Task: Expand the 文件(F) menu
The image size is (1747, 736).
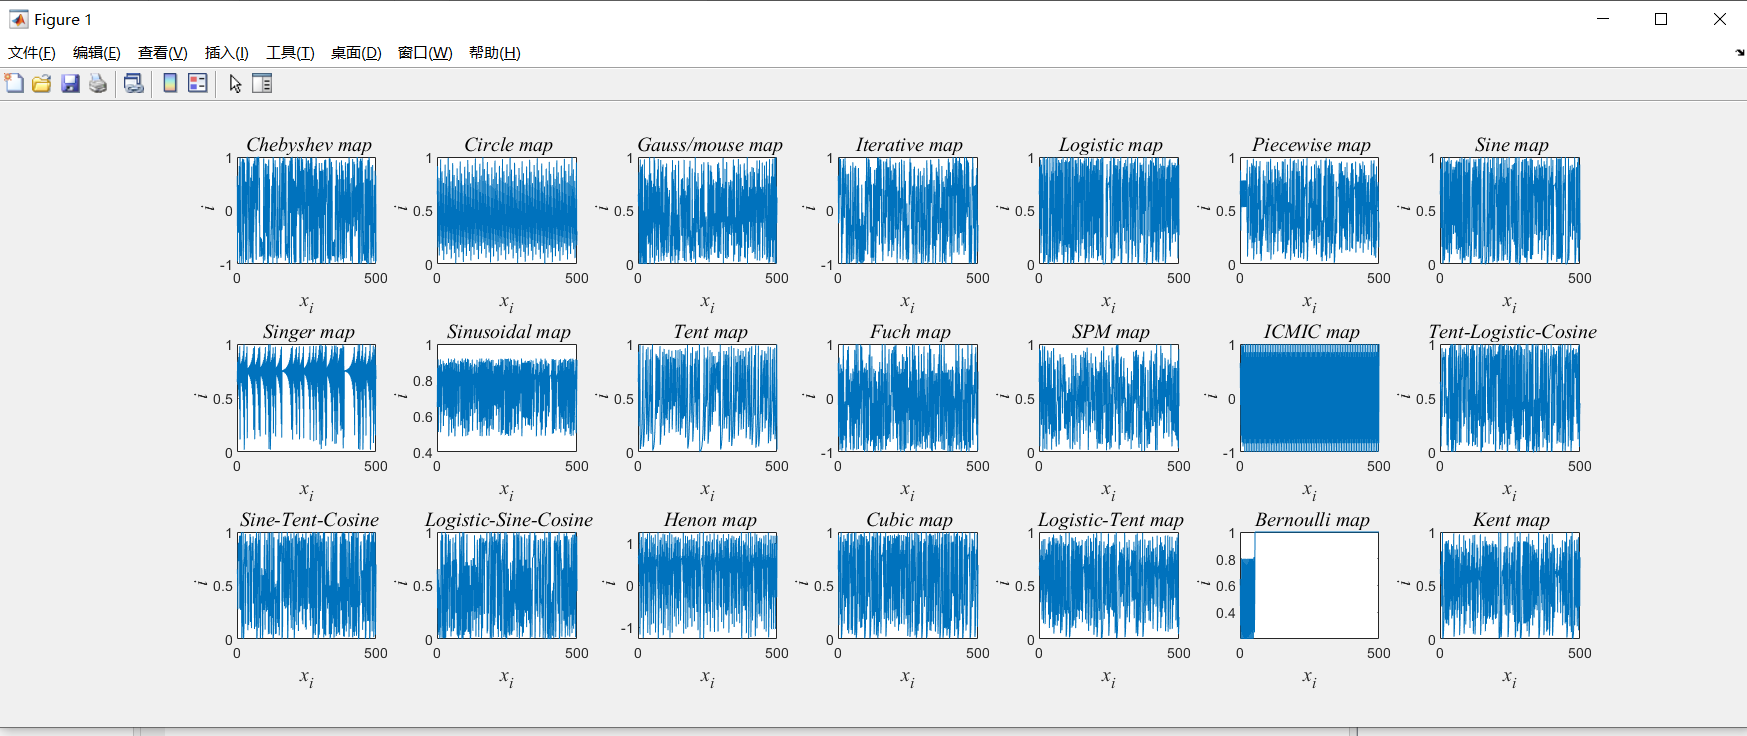Action: click(x=32, y=53)
